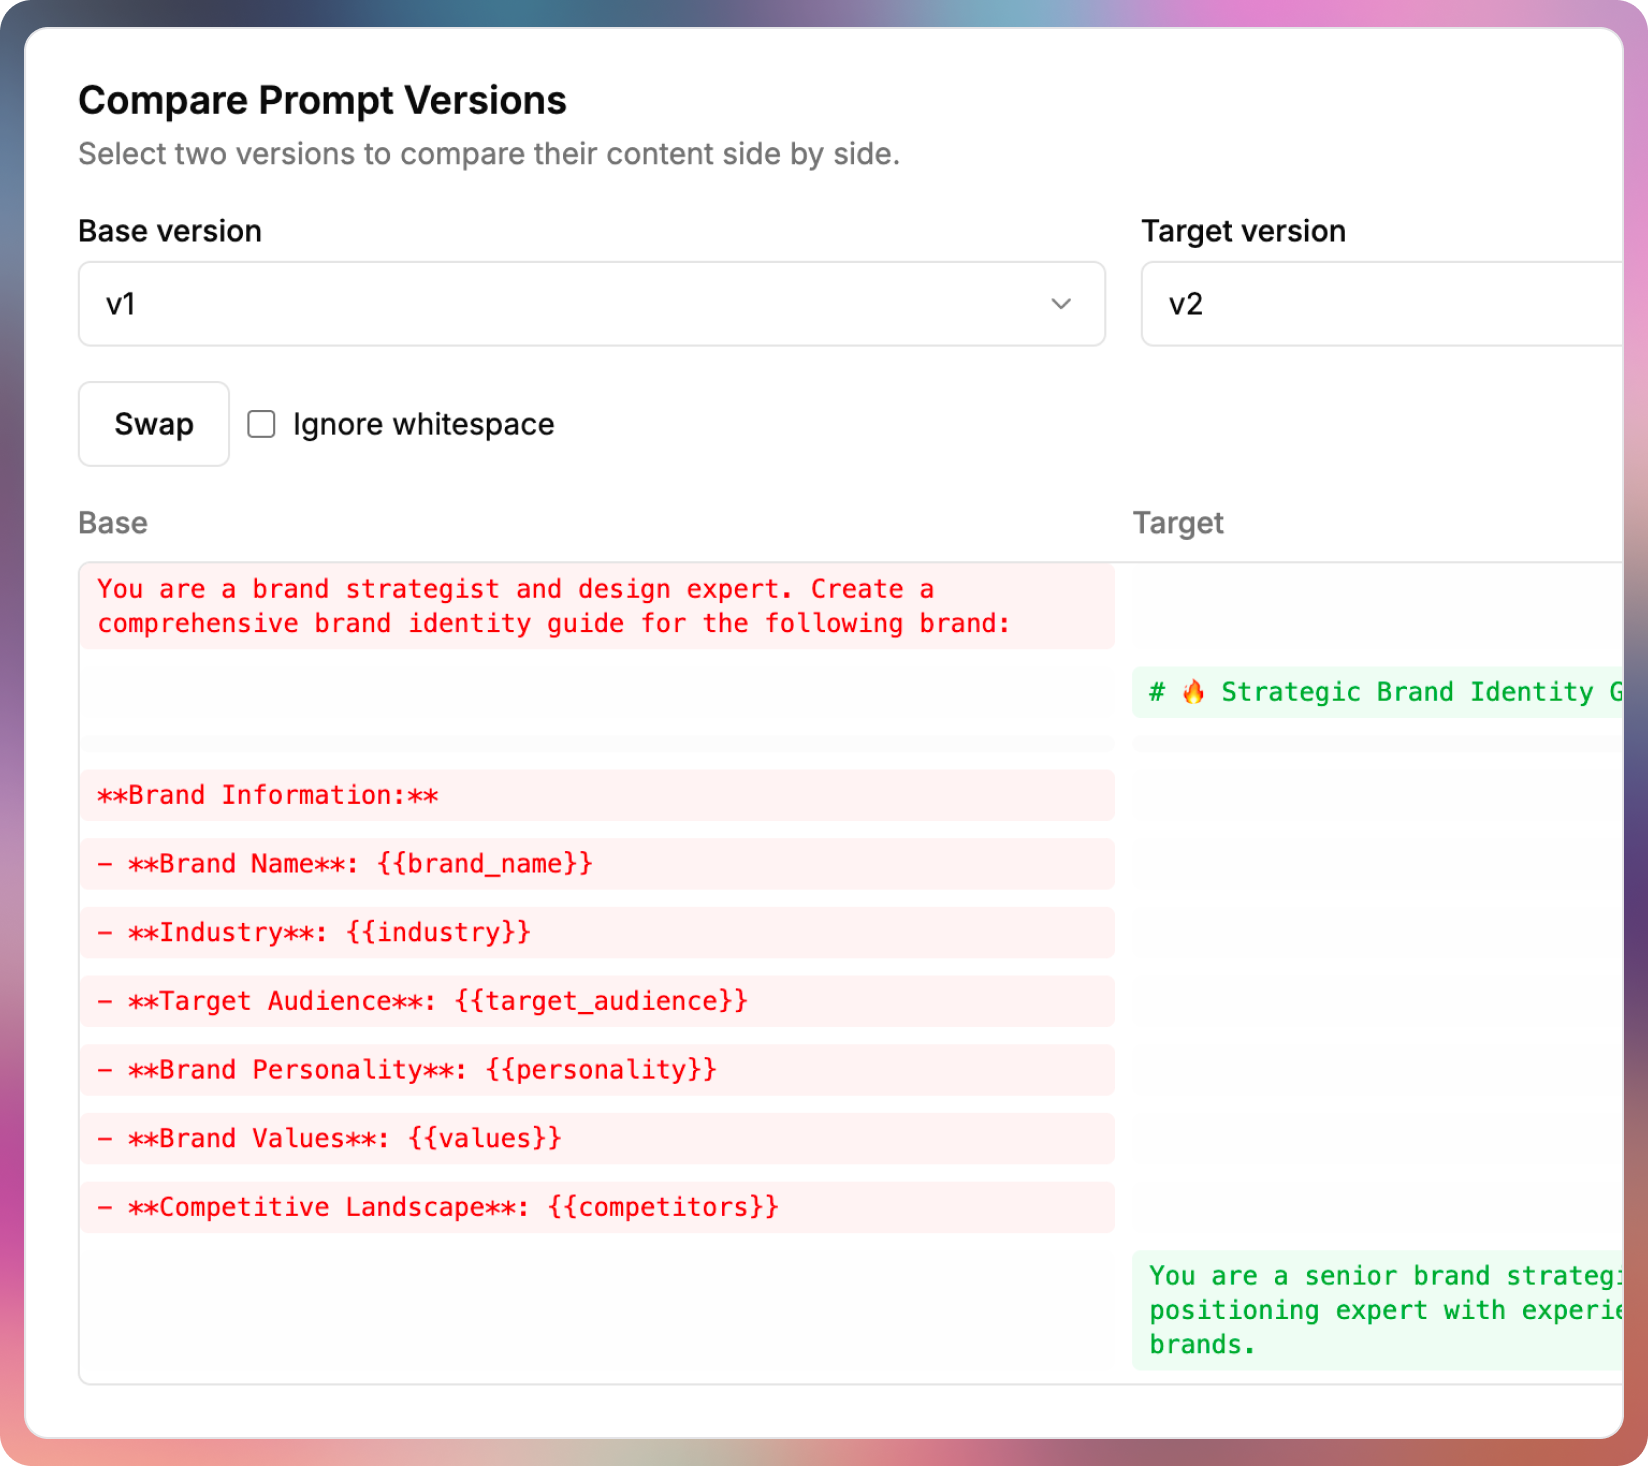Image resolution: width=1648 pixels, height=1466 pixels.
Task: Click the Base column header
Action: 113,523
